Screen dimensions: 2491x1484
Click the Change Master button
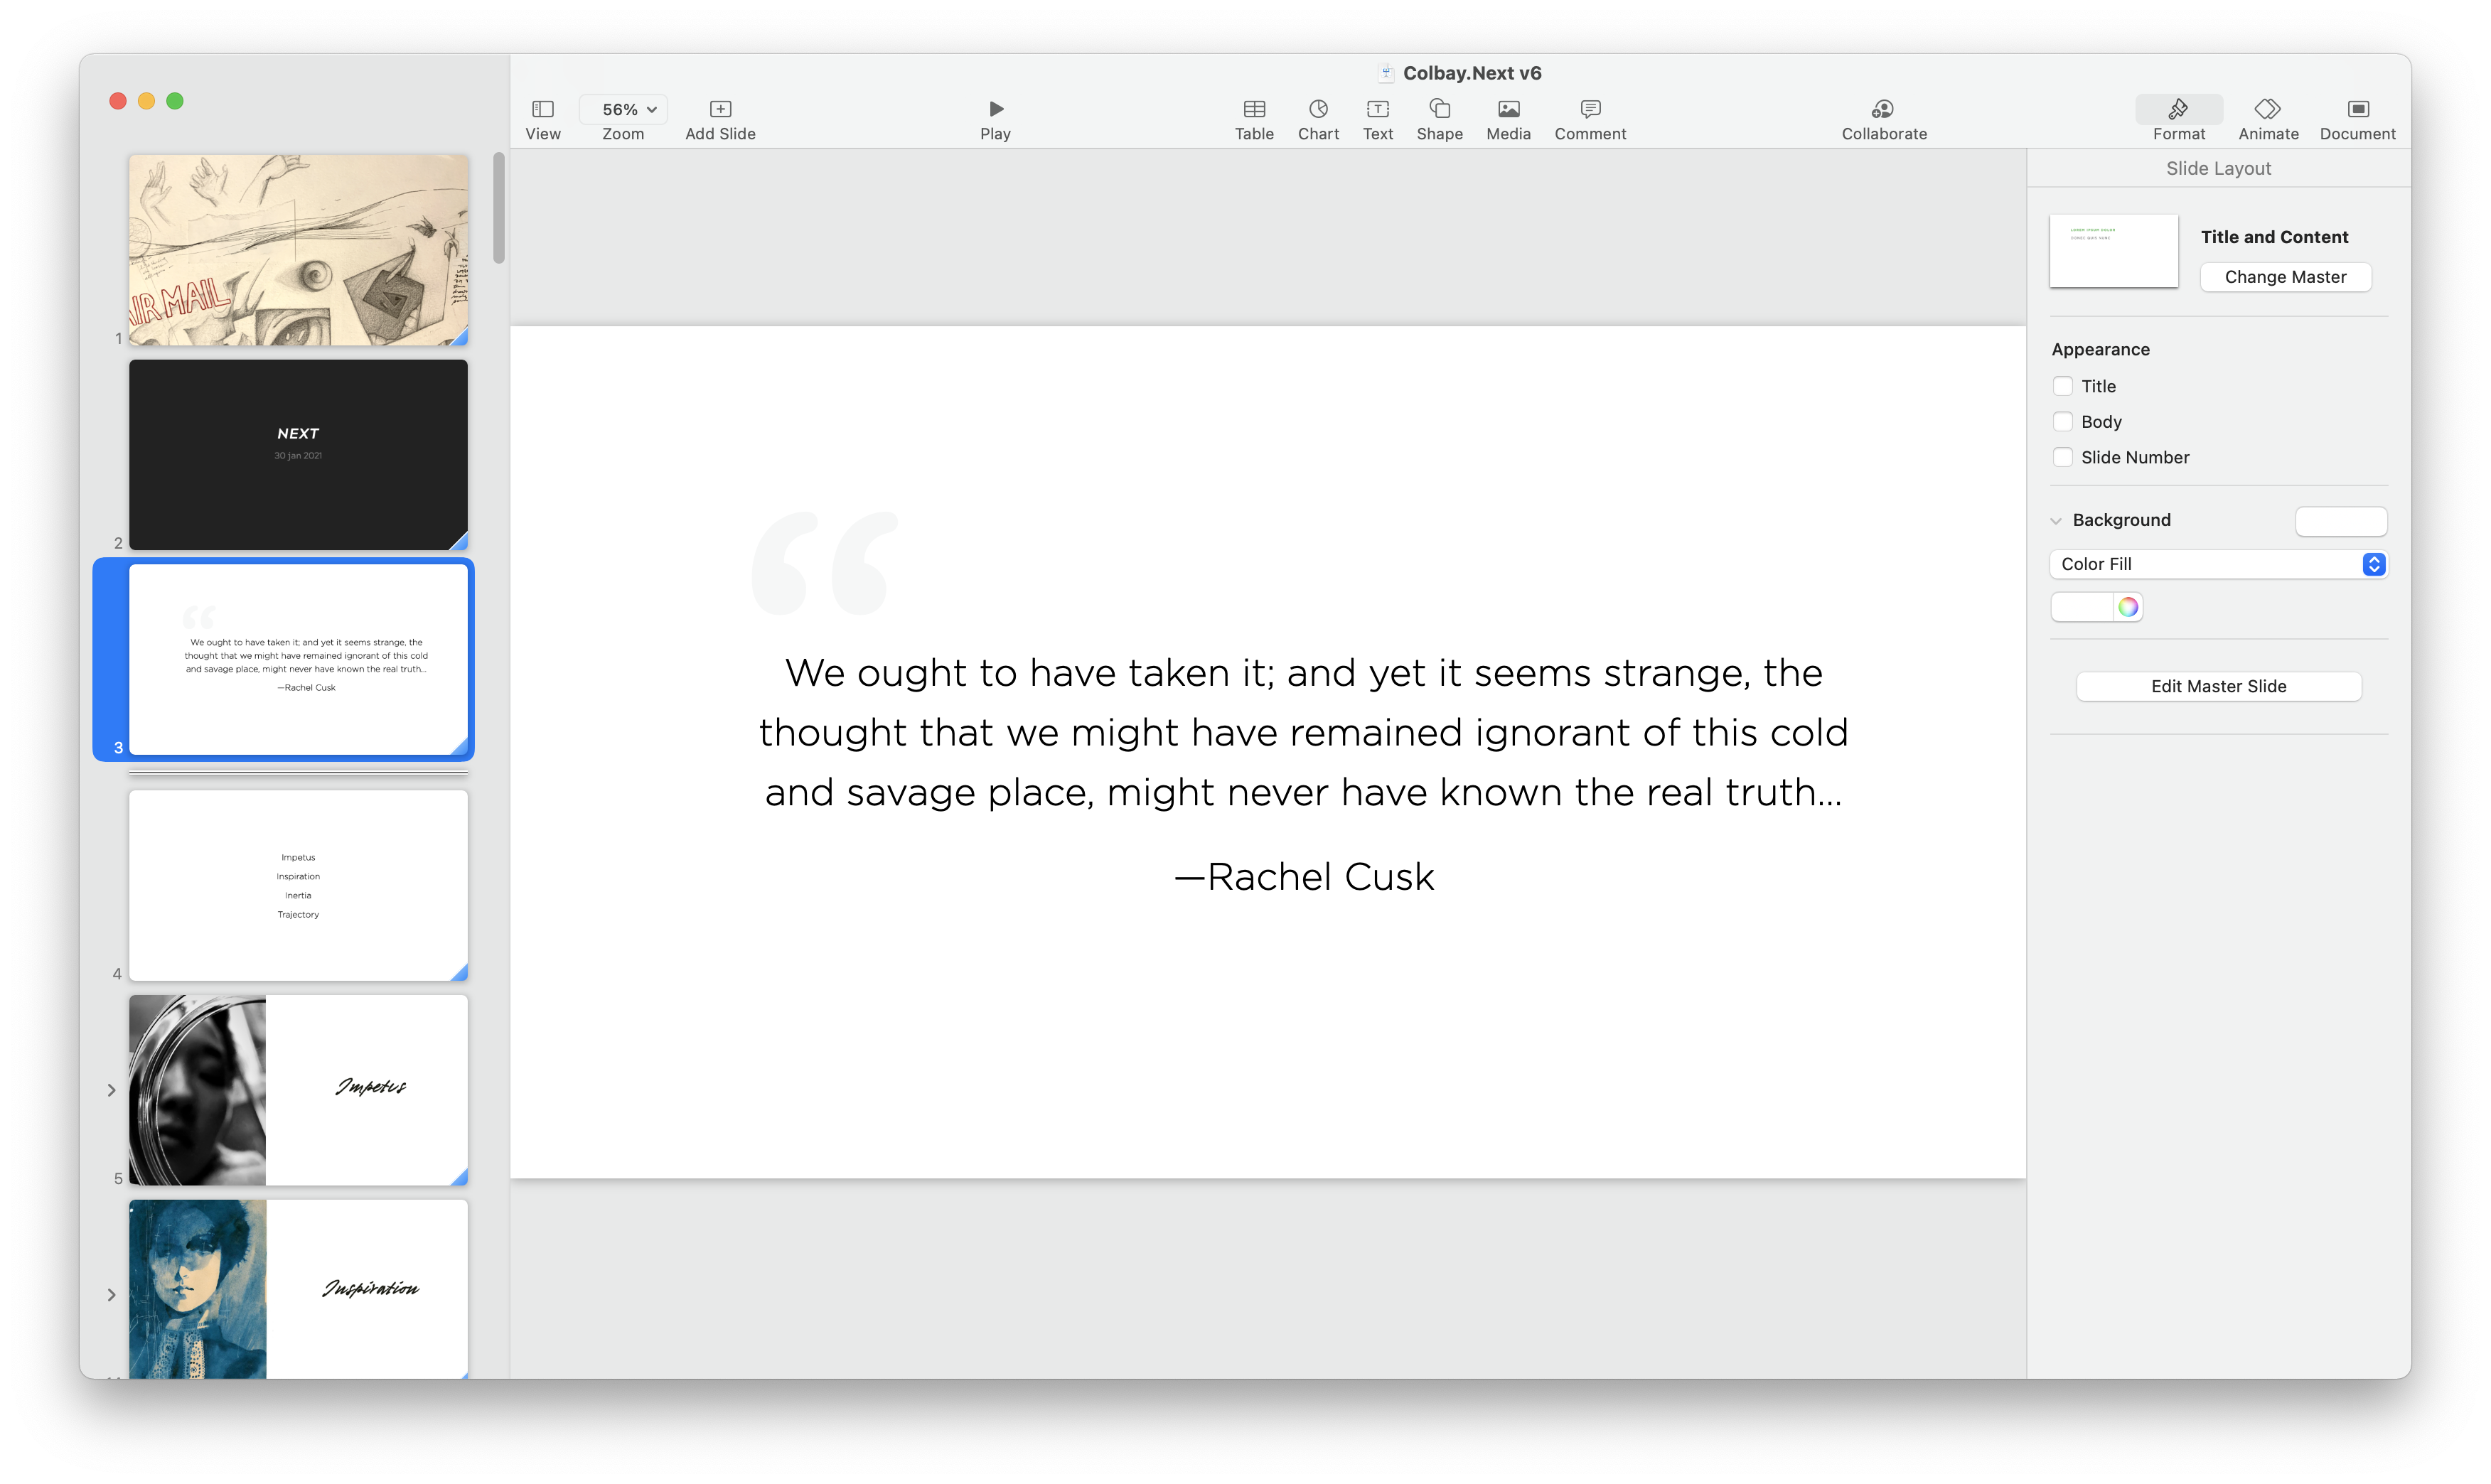[2285, 277]
